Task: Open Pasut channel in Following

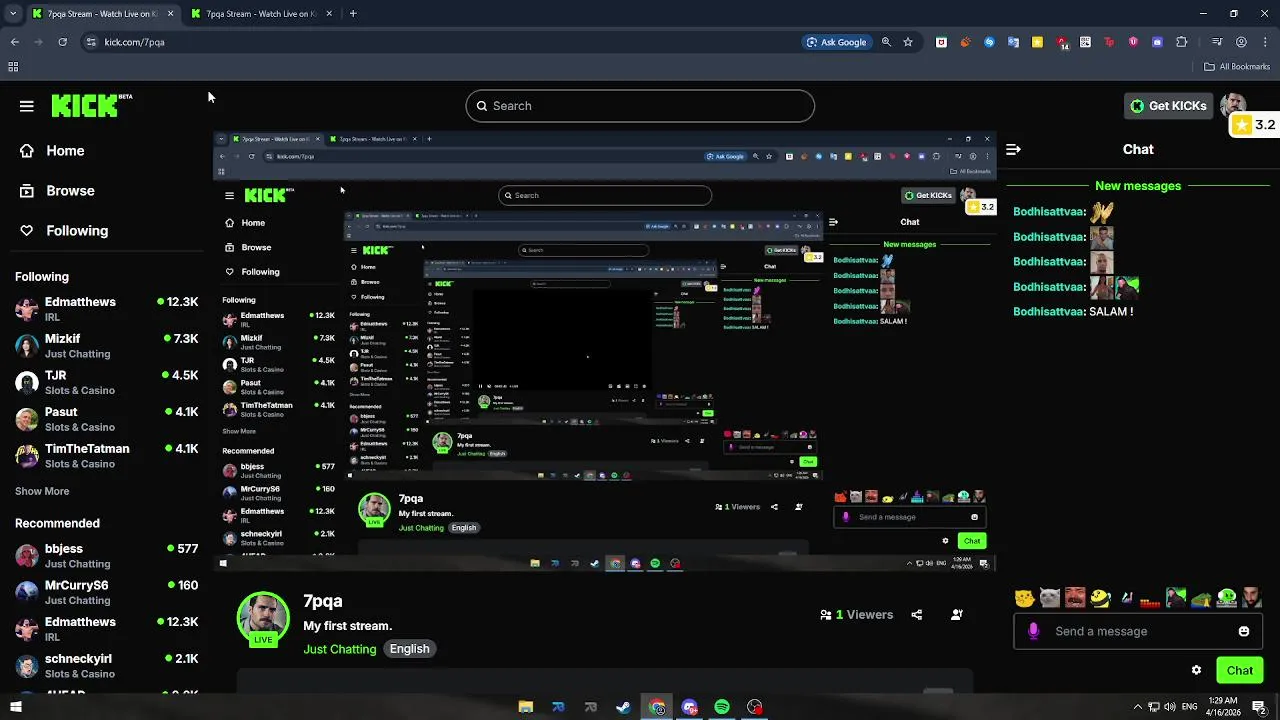Action: 106,419
